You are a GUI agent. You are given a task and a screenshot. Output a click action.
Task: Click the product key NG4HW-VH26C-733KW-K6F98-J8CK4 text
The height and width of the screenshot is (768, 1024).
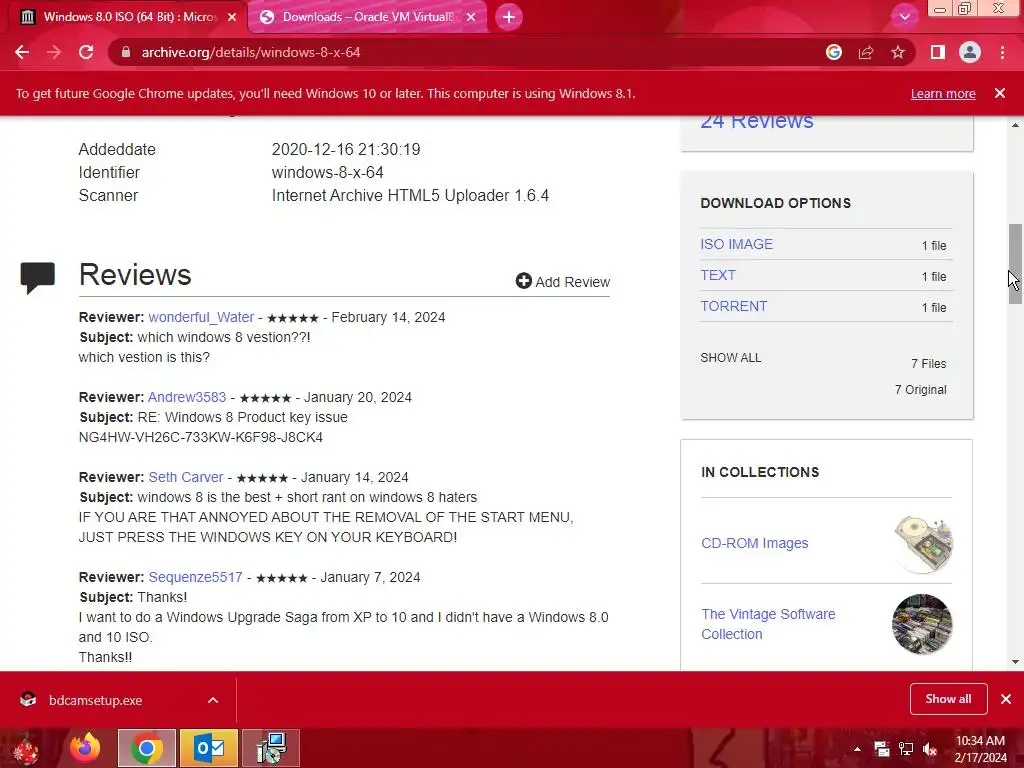click(x=200, y=438)
